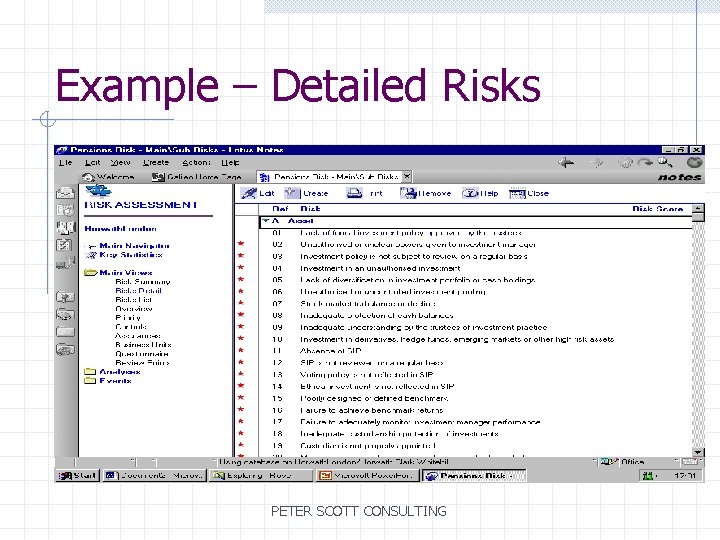
Task: Collapse the Main Views folder
Action: click(91, 272)
